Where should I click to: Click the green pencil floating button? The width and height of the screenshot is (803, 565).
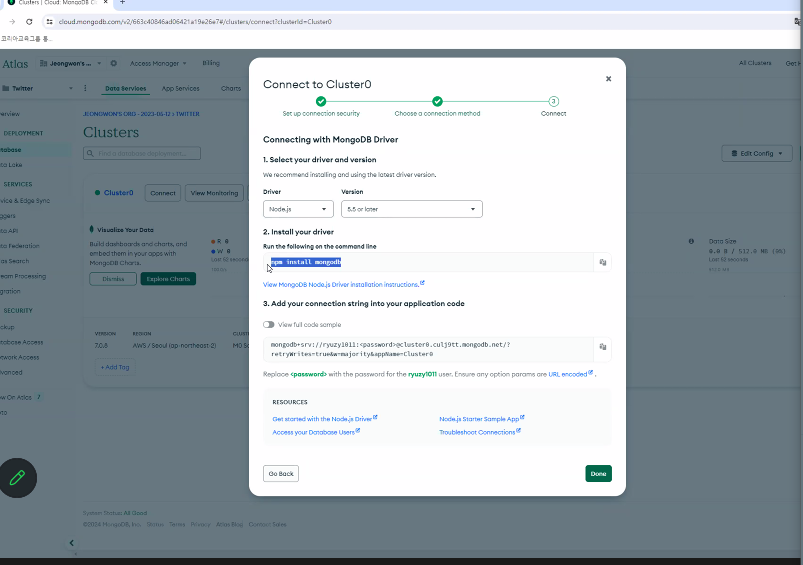pos(18,478)
